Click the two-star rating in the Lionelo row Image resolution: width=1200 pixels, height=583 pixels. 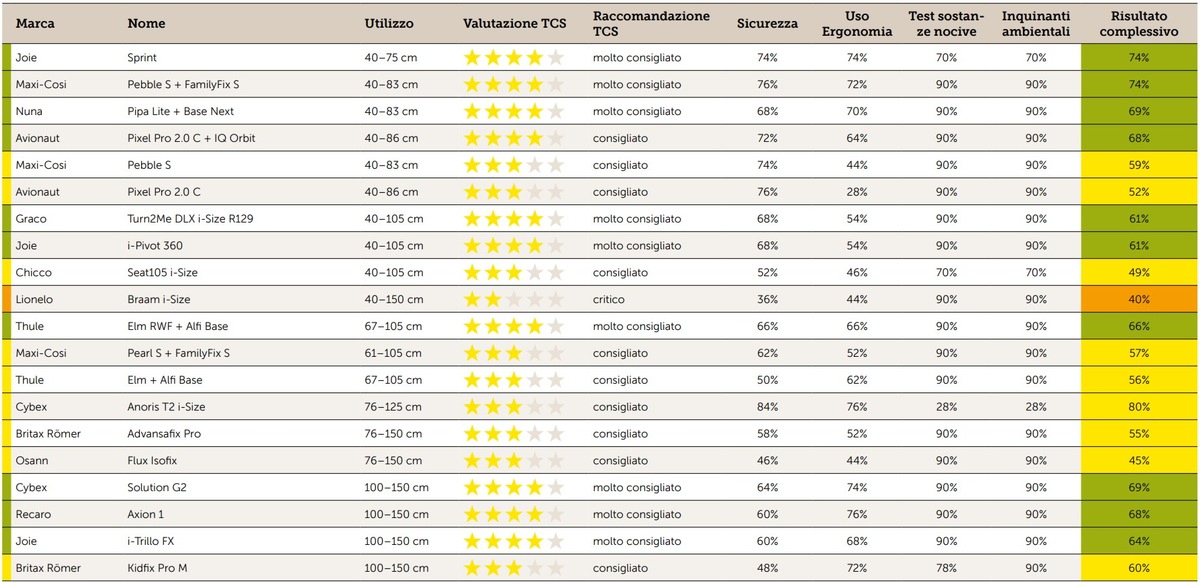pos(513,299)
